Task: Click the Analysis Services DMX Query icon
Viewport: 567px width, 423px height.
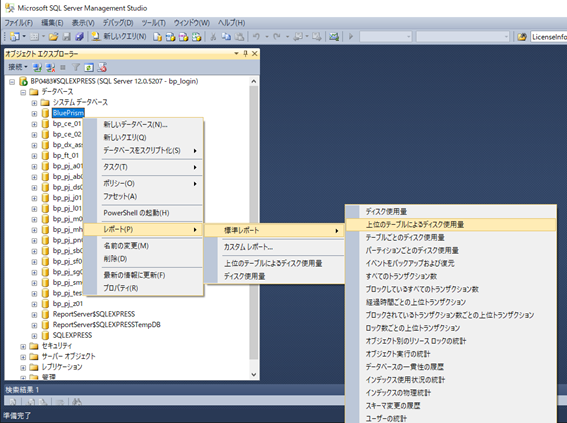Action: coord(183,37)
